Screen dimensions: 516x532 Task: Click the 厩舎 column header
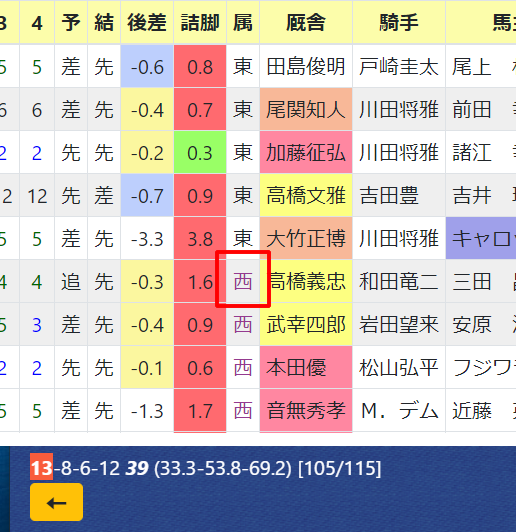pos(306,22)
